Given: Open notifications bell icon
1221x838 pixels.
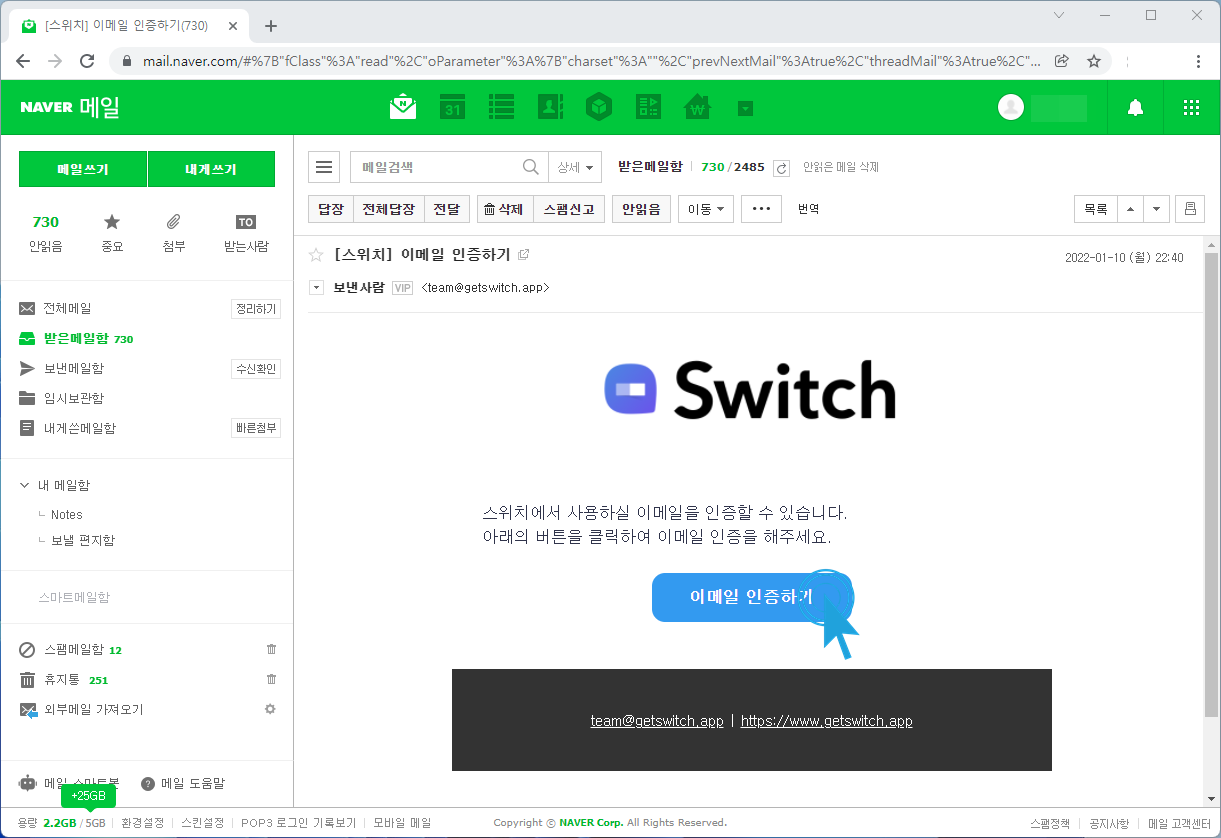Looking at the screenshot, I should pyautogui.click(x=1135, y=107).
